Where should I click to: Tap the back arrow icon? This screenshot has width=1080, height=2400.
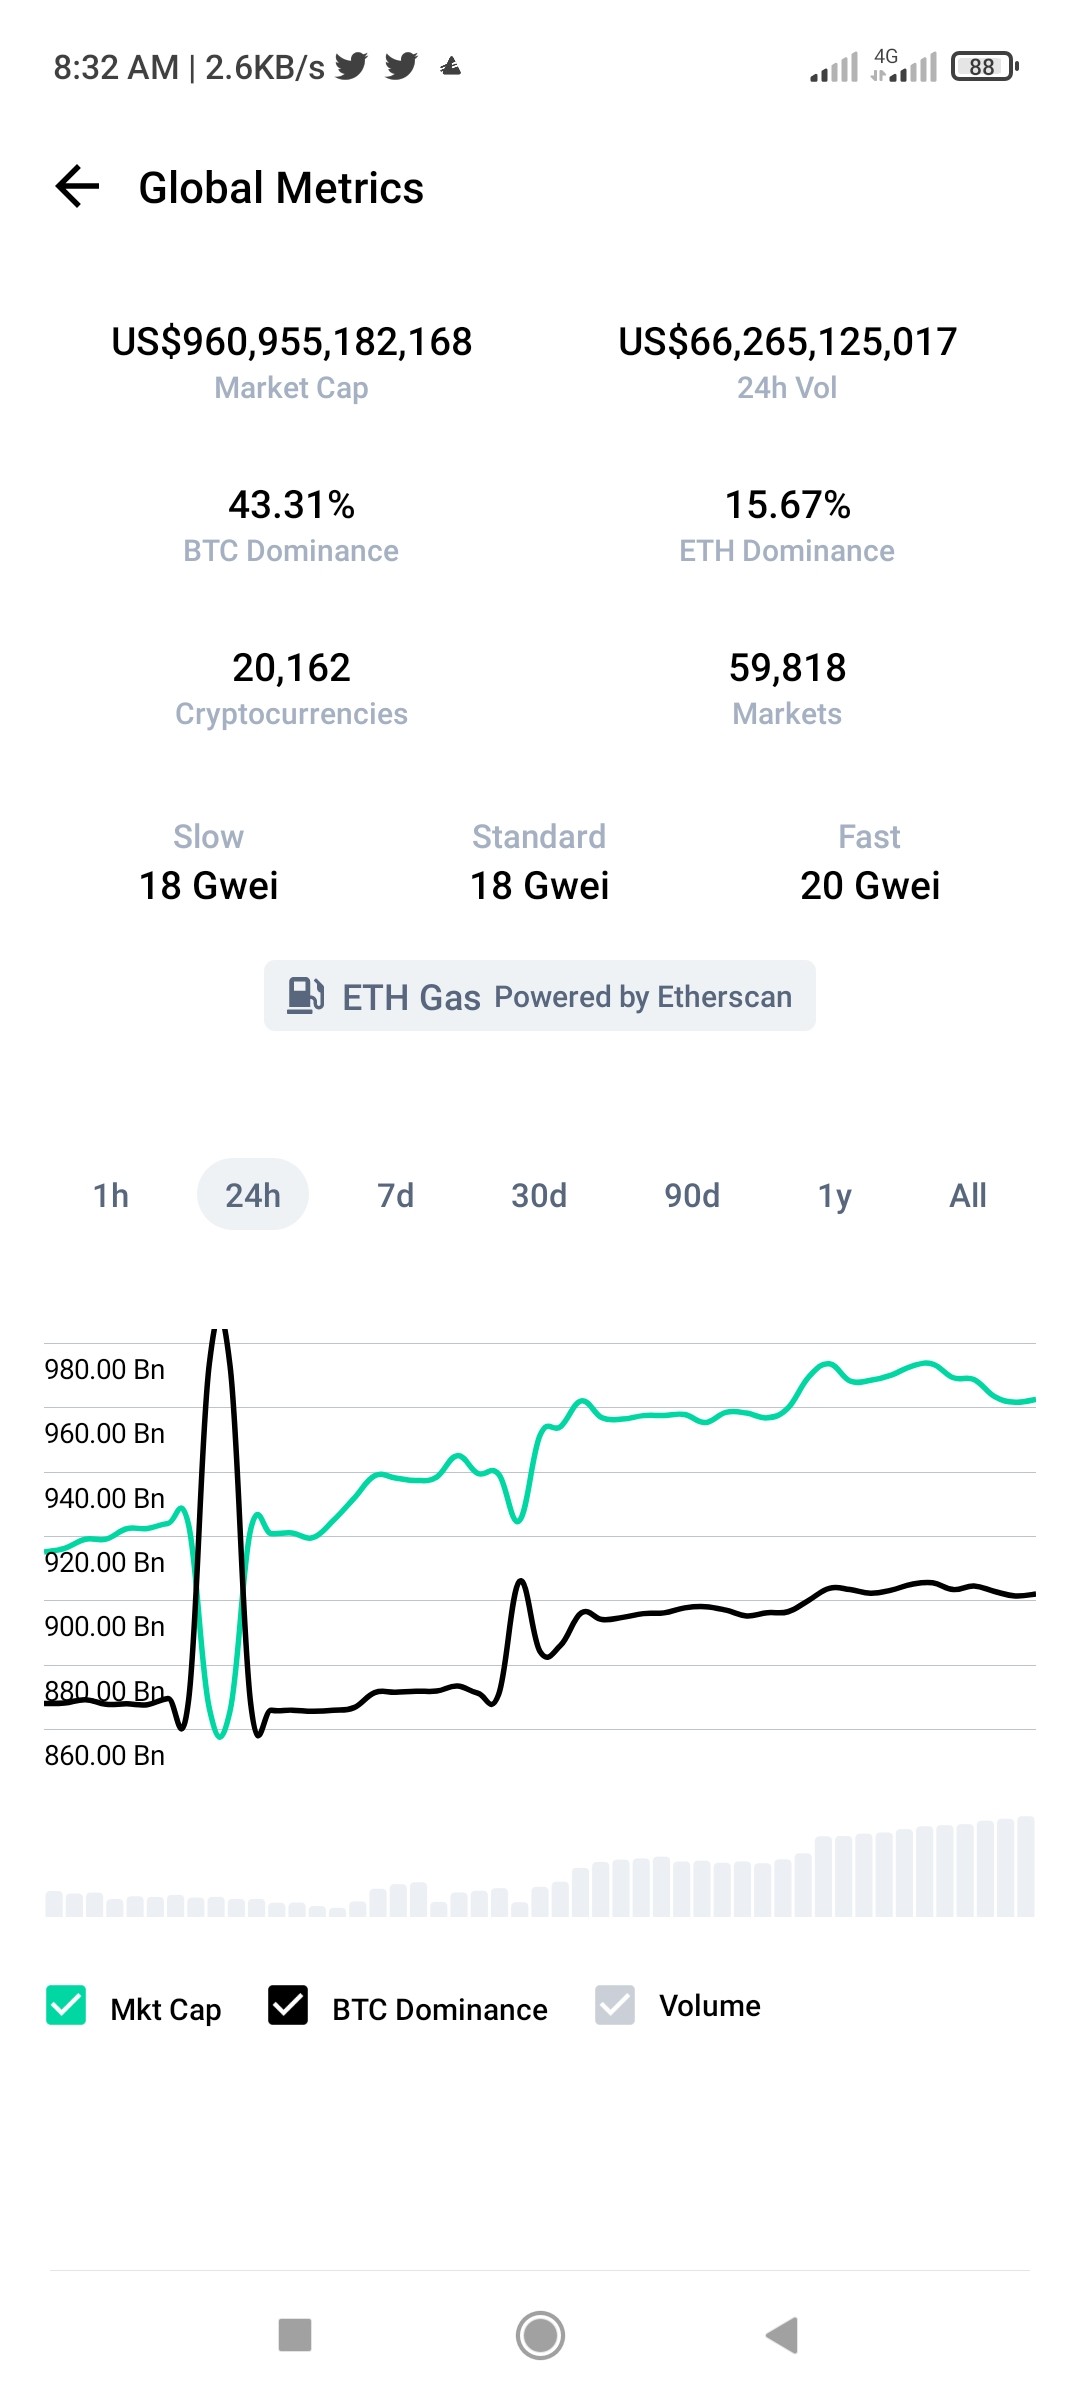tap(77, 187)
